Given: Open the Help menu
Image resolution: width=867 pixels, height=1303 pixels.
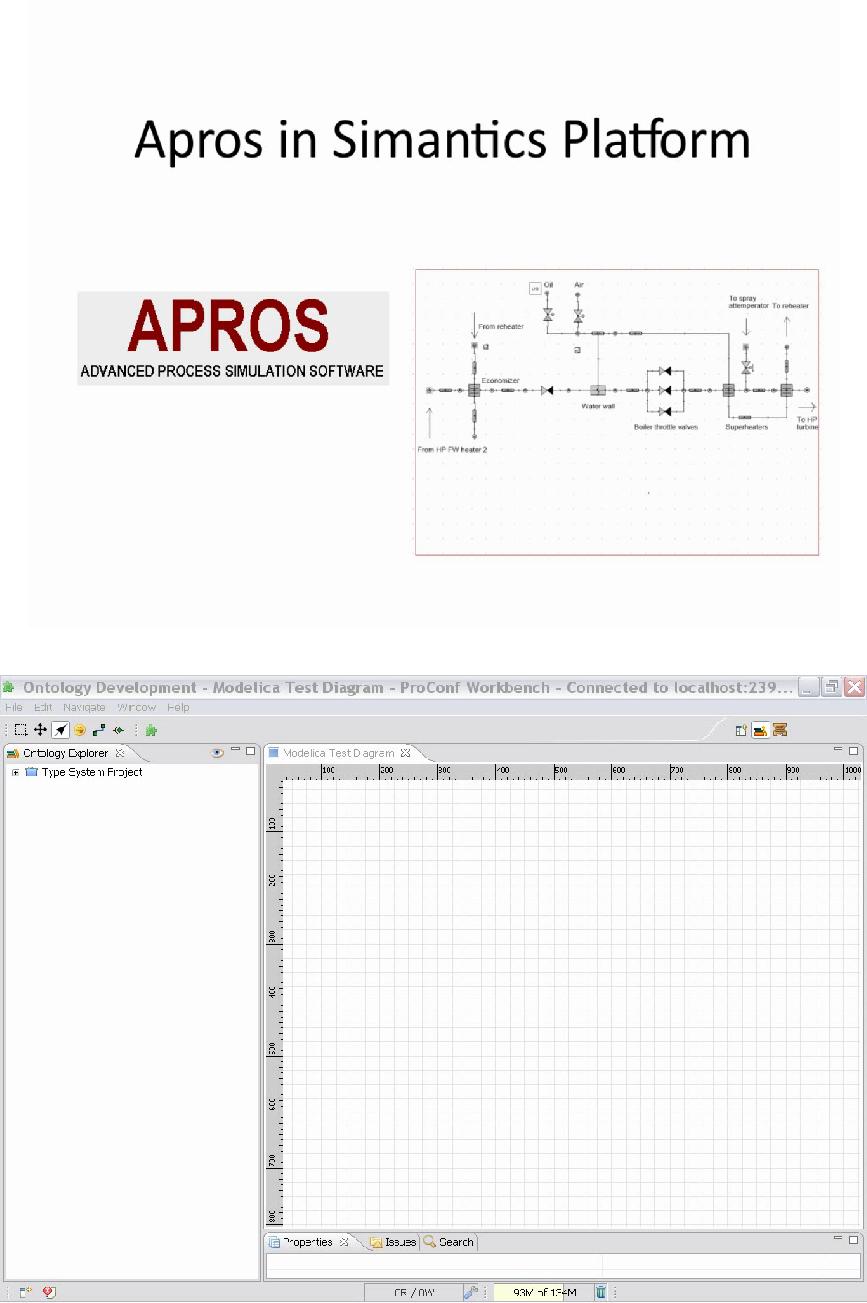Looking at the screenshot, I should (178, 708).
